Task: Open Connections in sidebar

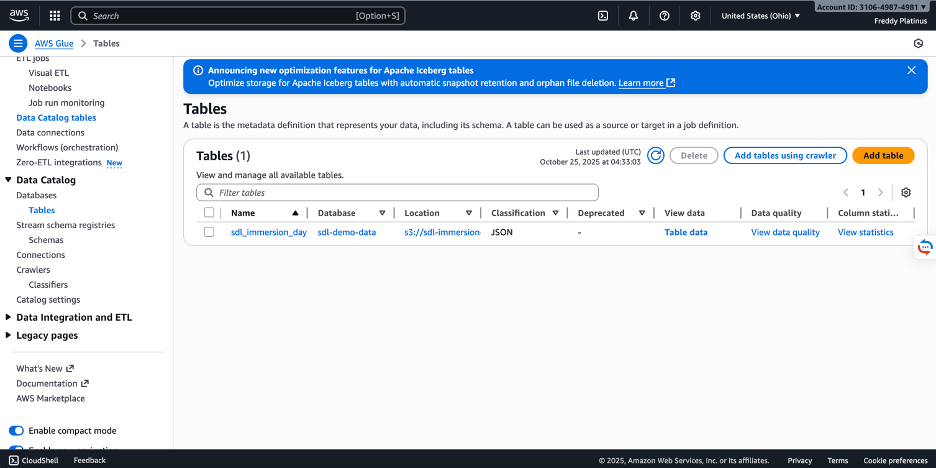Action: click(x=40, y=255)
